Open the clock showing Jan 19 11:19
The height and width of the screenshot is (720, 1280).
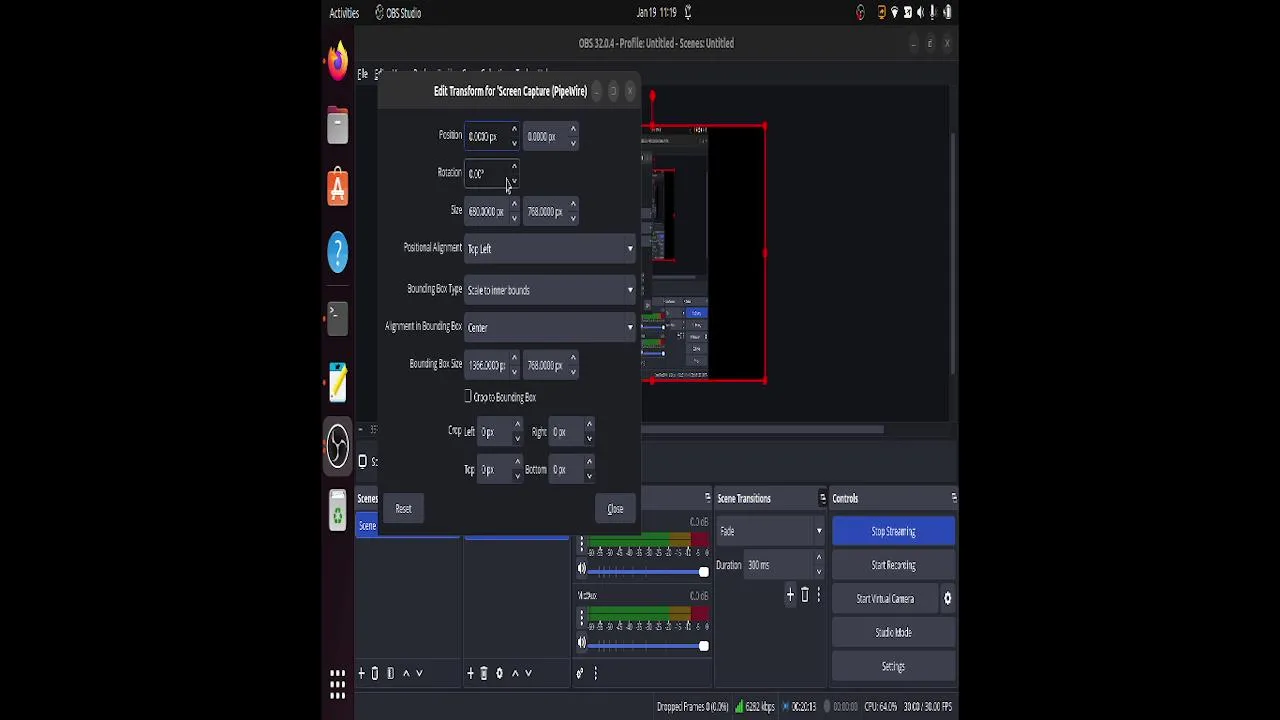pyautogui.click(x=656, y=13)
